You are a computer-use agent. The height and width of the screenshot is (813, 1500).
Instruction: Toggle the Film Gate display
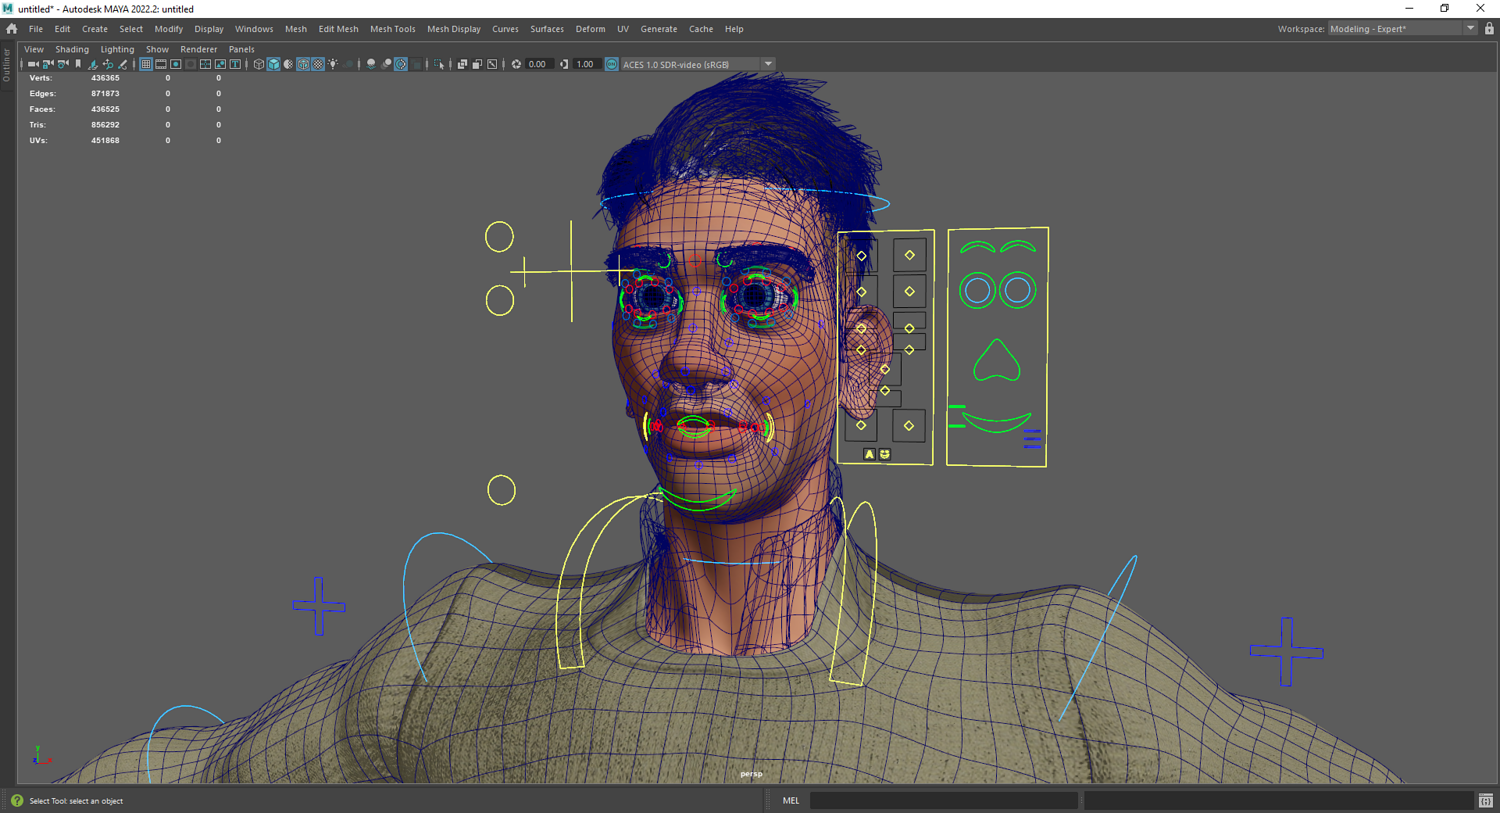point(161,64)
